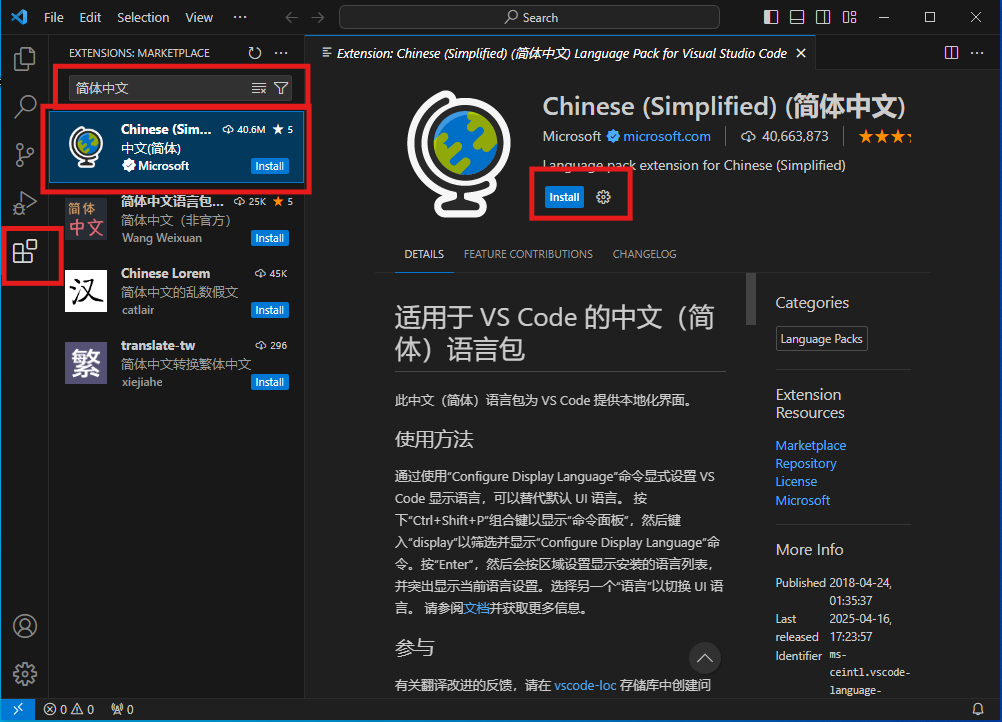Screen dimensions: 1002x722
Task: Click the 40,663,873 install count
Action: [x=785, y=136]
